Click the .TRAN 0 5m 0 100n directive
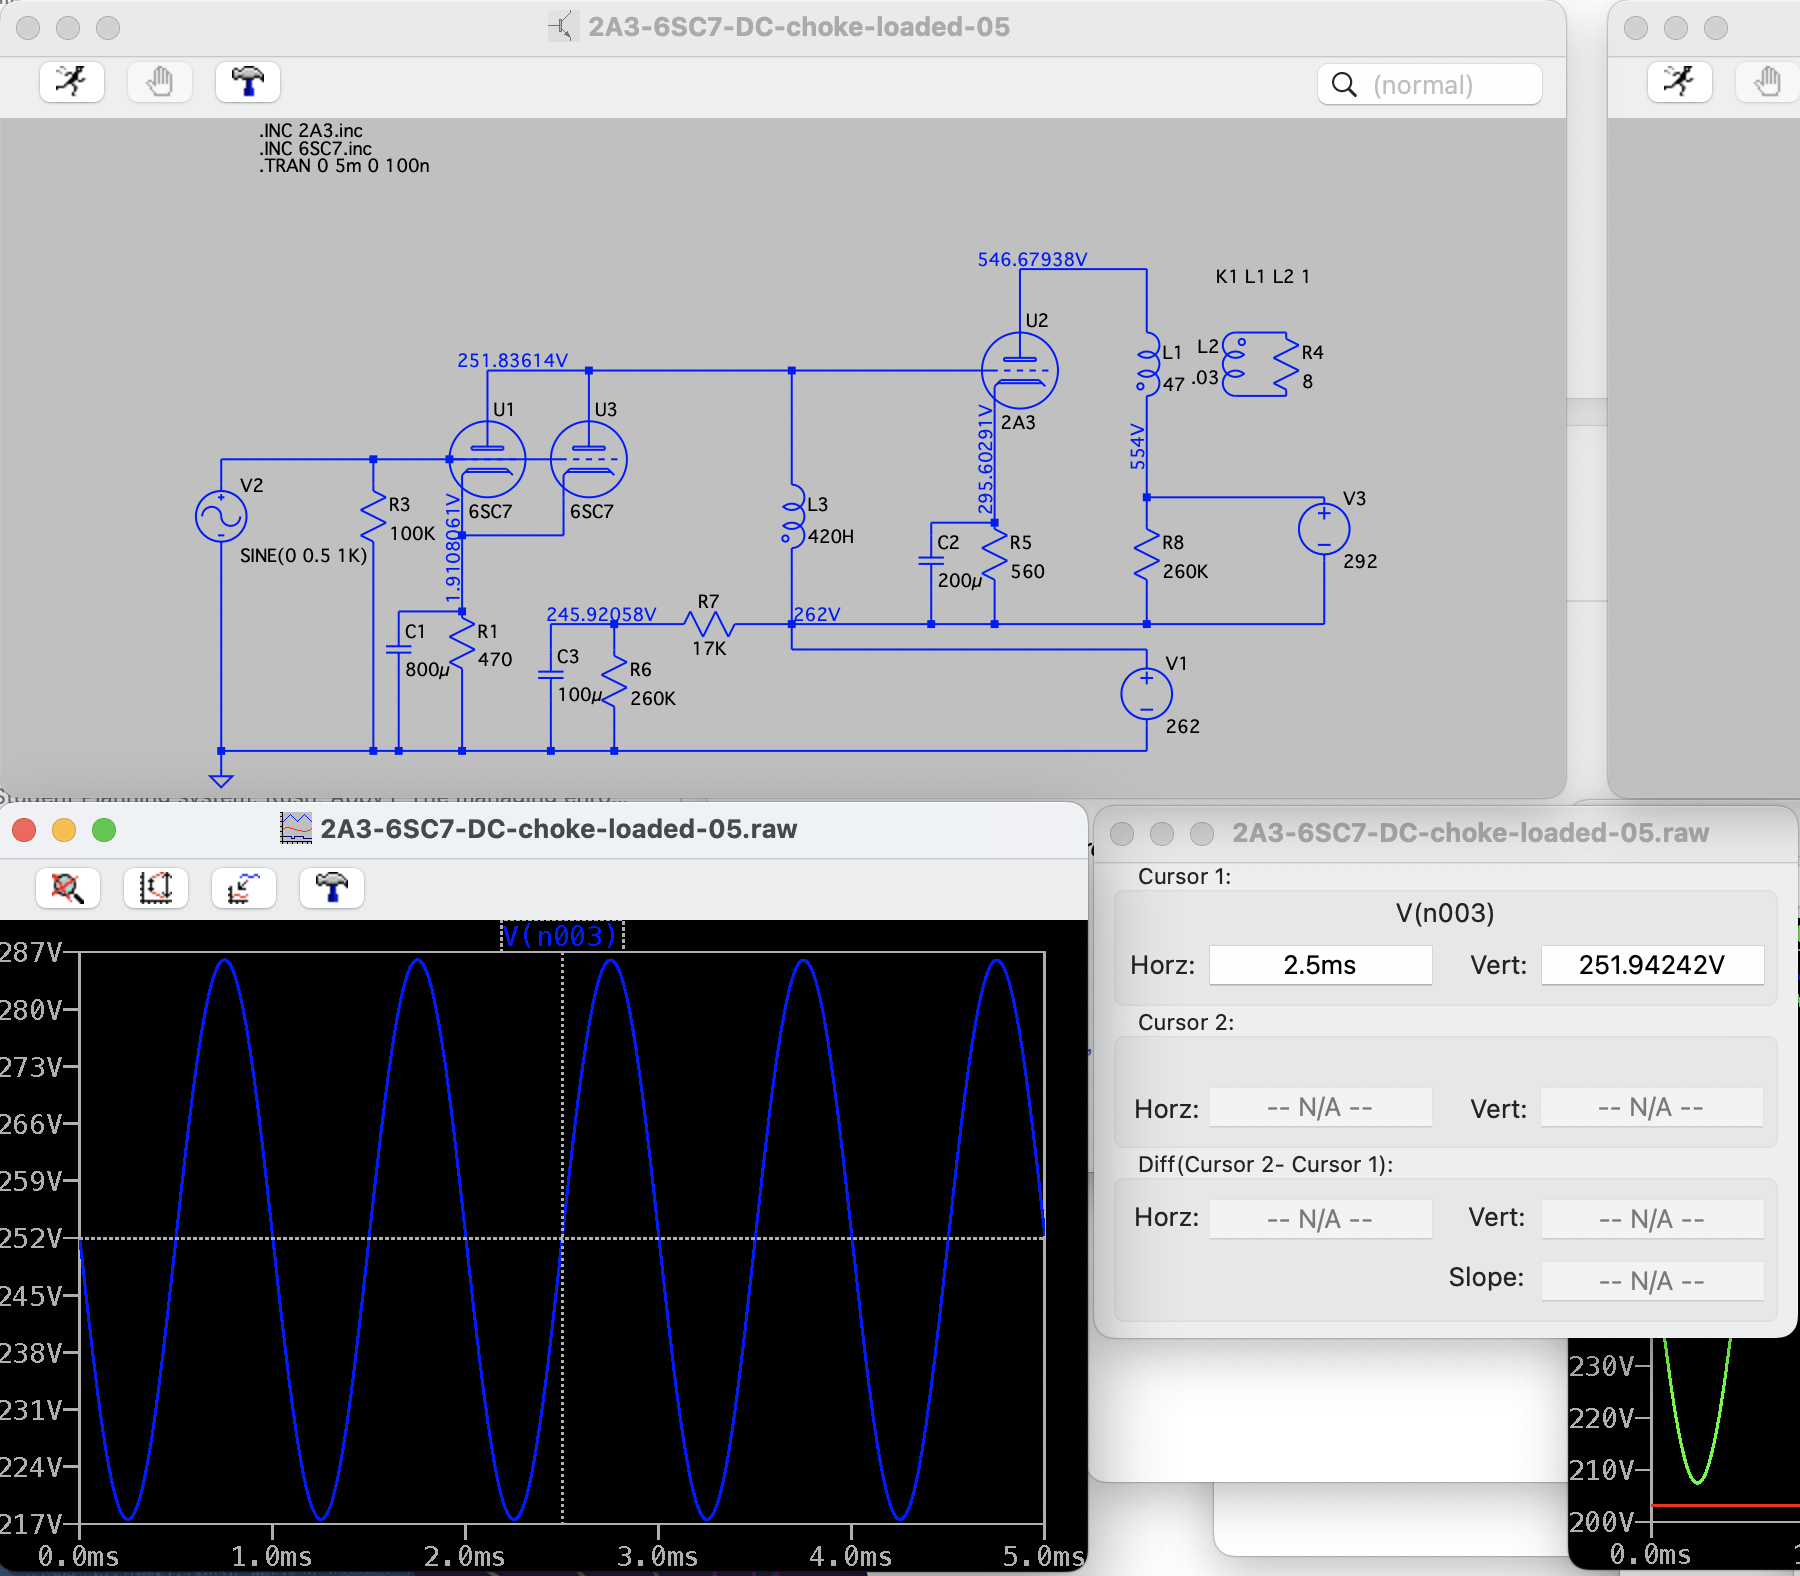Viewport: 1800px width, 1576px height. (x=344, y=166)
